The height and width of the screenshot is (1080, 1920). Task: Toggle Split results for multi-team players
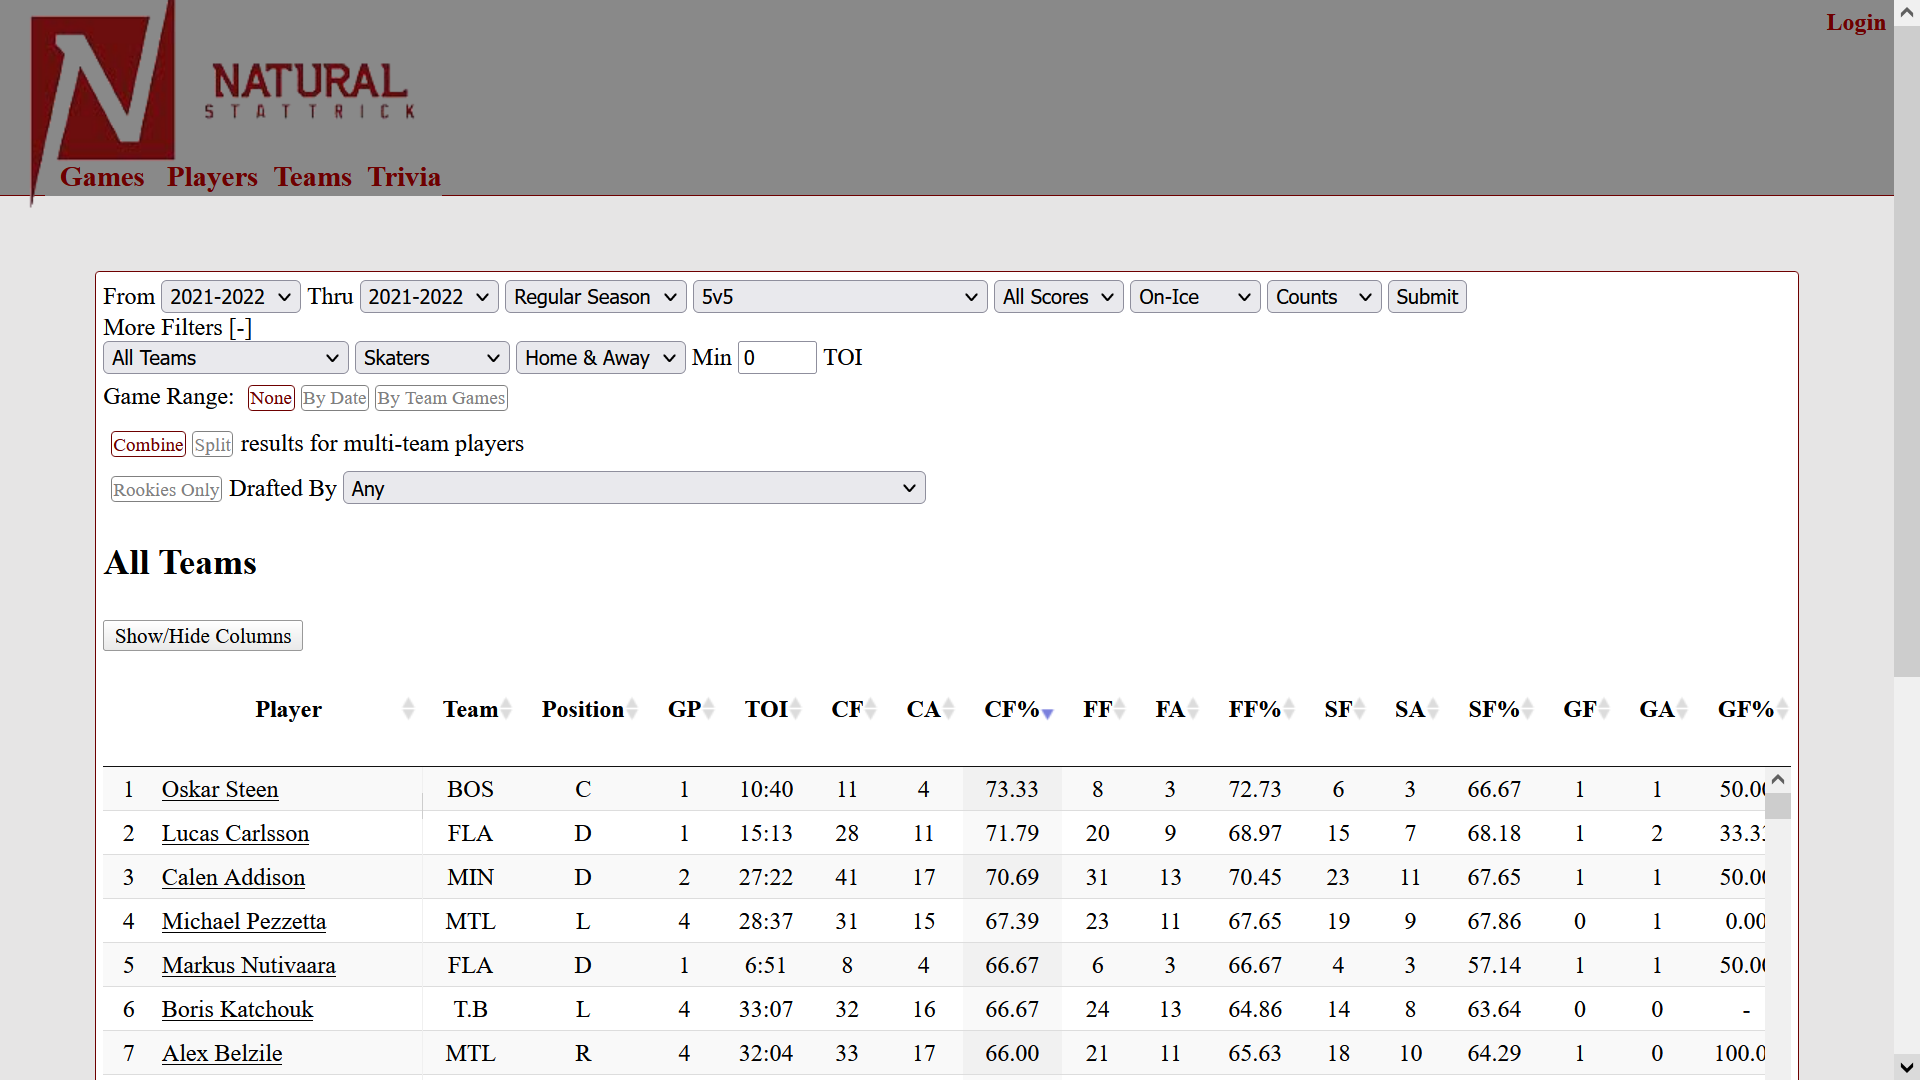(x=210, y=443)
